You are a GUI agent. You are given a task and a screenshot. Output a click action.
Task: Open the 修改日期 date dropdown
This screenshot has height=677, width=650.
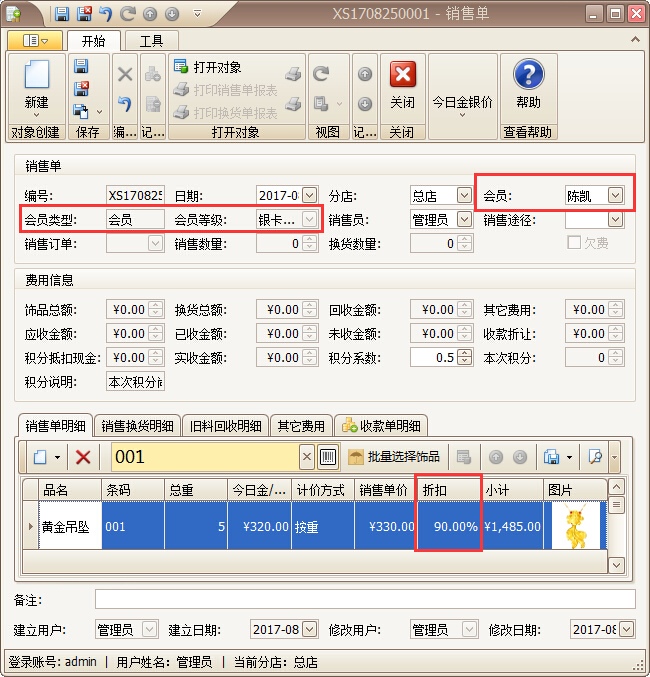626,629
